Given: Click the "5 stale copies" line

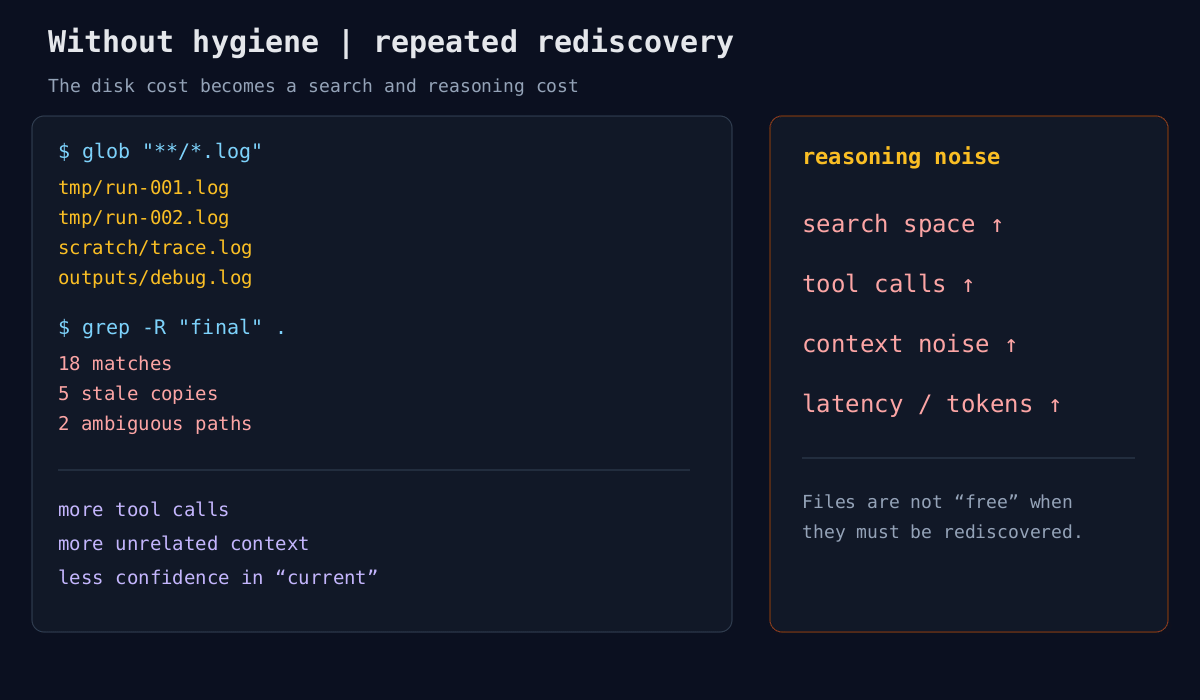Looking at the screenshot, I should point(138,394).
